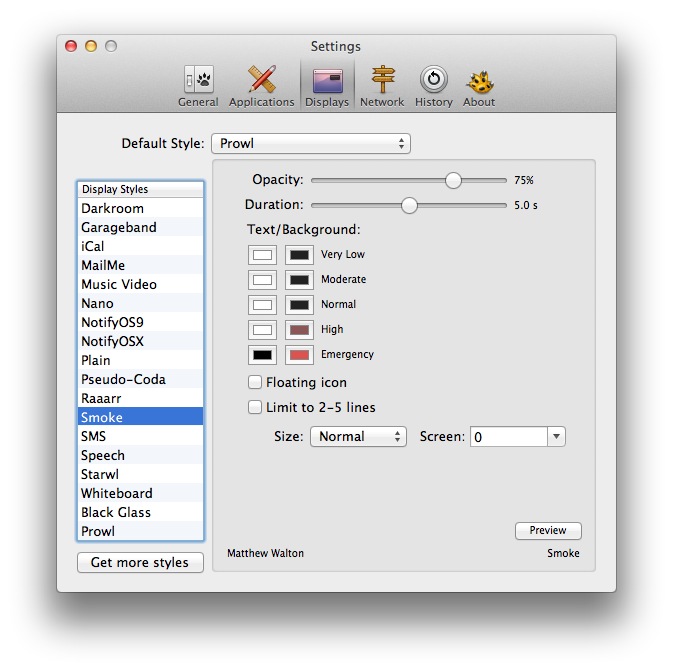The width and height of the screenshot is (673, 671).
Task: Expand the Screen combo box arrow
Action: [x=556, y=437]
